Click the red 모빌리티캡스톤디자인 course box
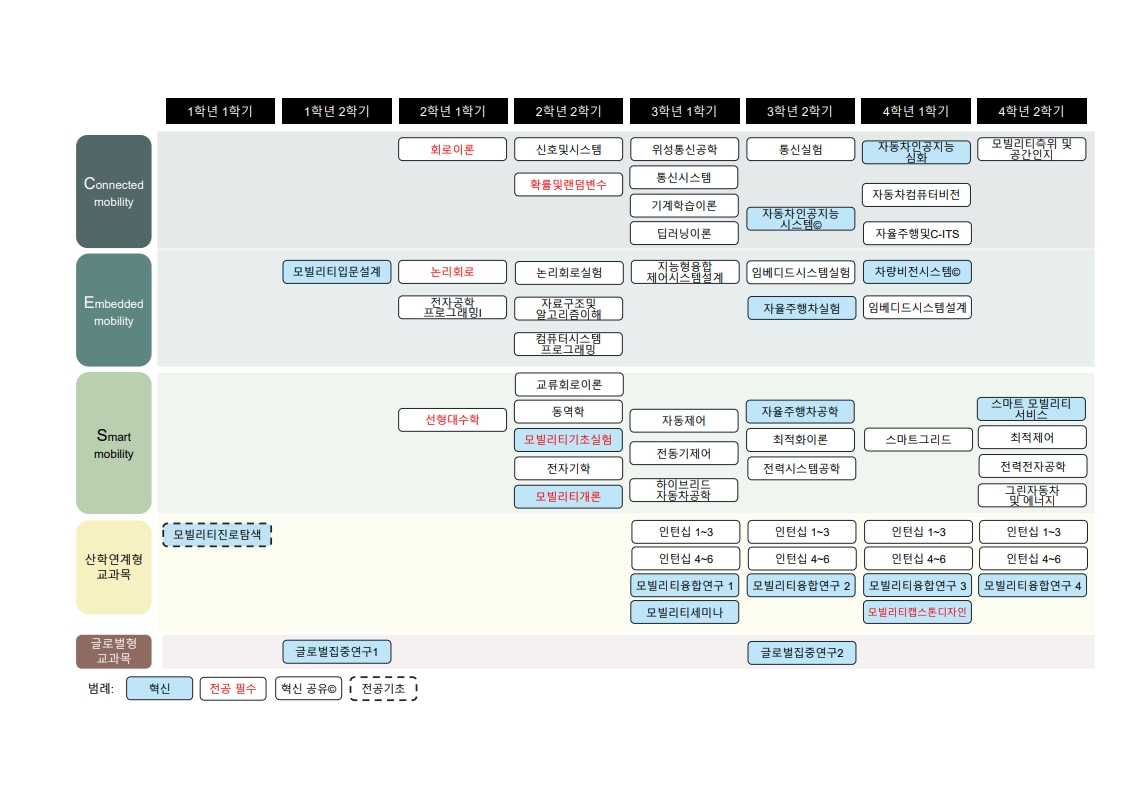Viewport: 1122px width, 793px height. click(917, 612)
